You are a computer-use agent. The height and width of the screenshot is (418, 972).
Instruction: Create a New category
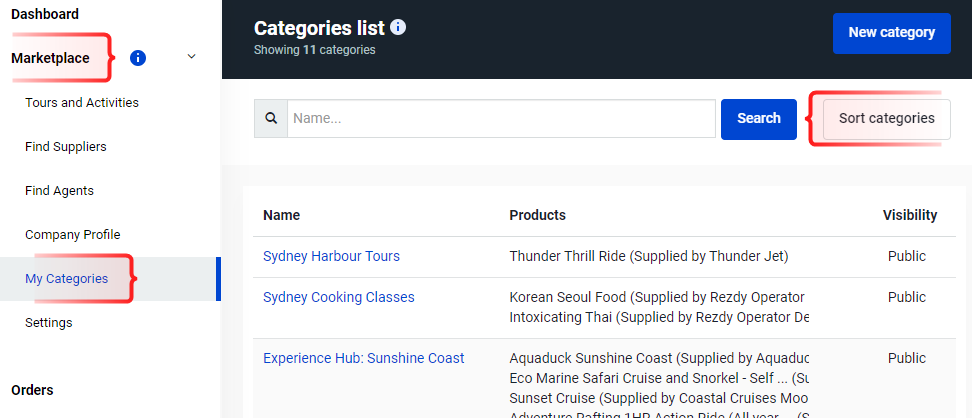tap(891, 33)
